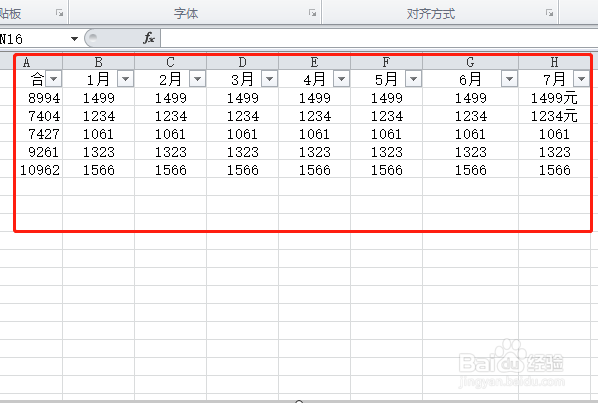The height and width of the screenshot is (403, 598).
Task: Open the 7月 filter dropdown
Action: (582, 79)
